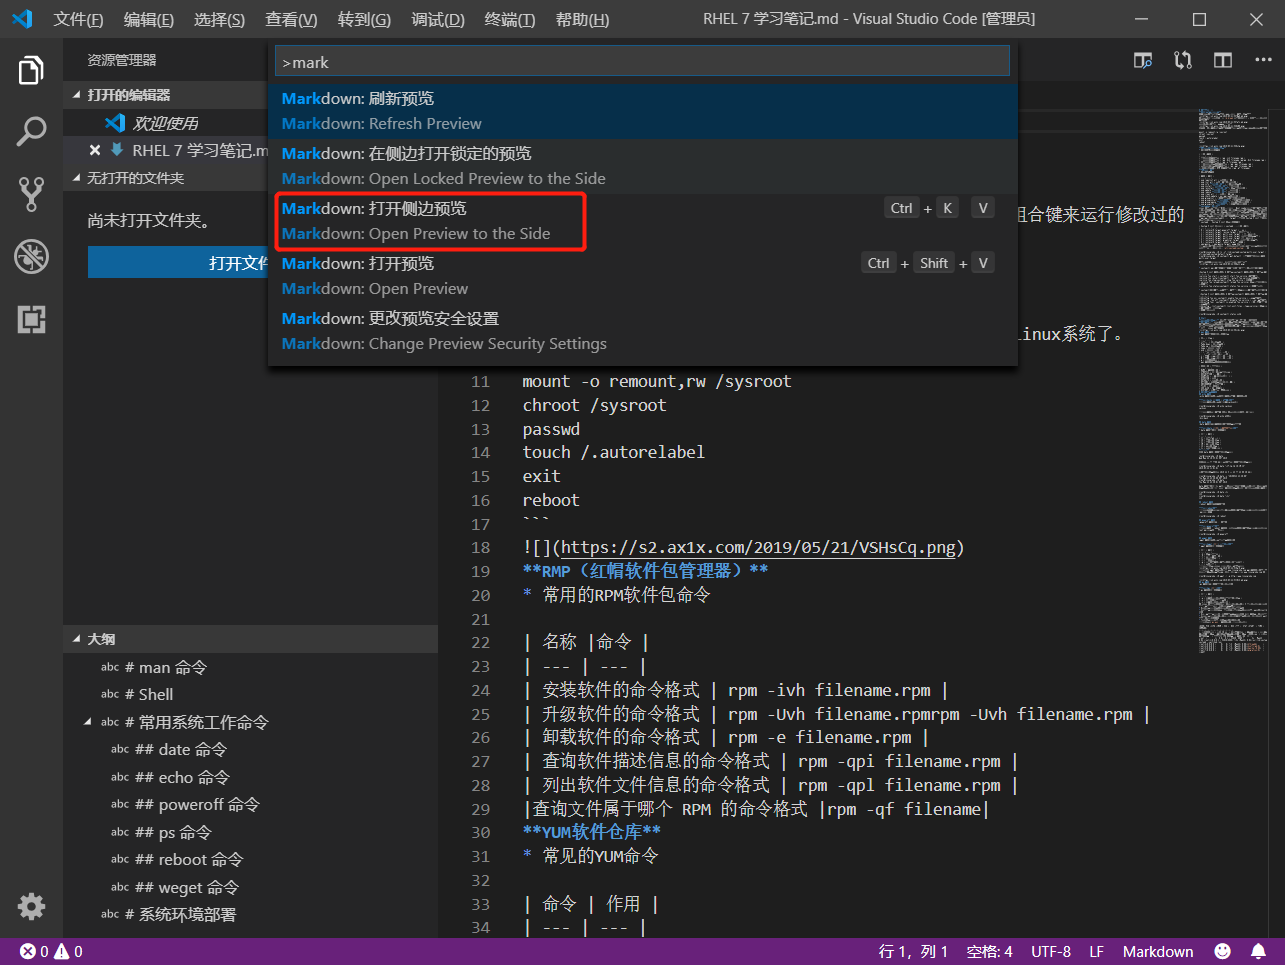Change end of line via LF
The image size is (1285, 965).
(x=1096, y=951)
